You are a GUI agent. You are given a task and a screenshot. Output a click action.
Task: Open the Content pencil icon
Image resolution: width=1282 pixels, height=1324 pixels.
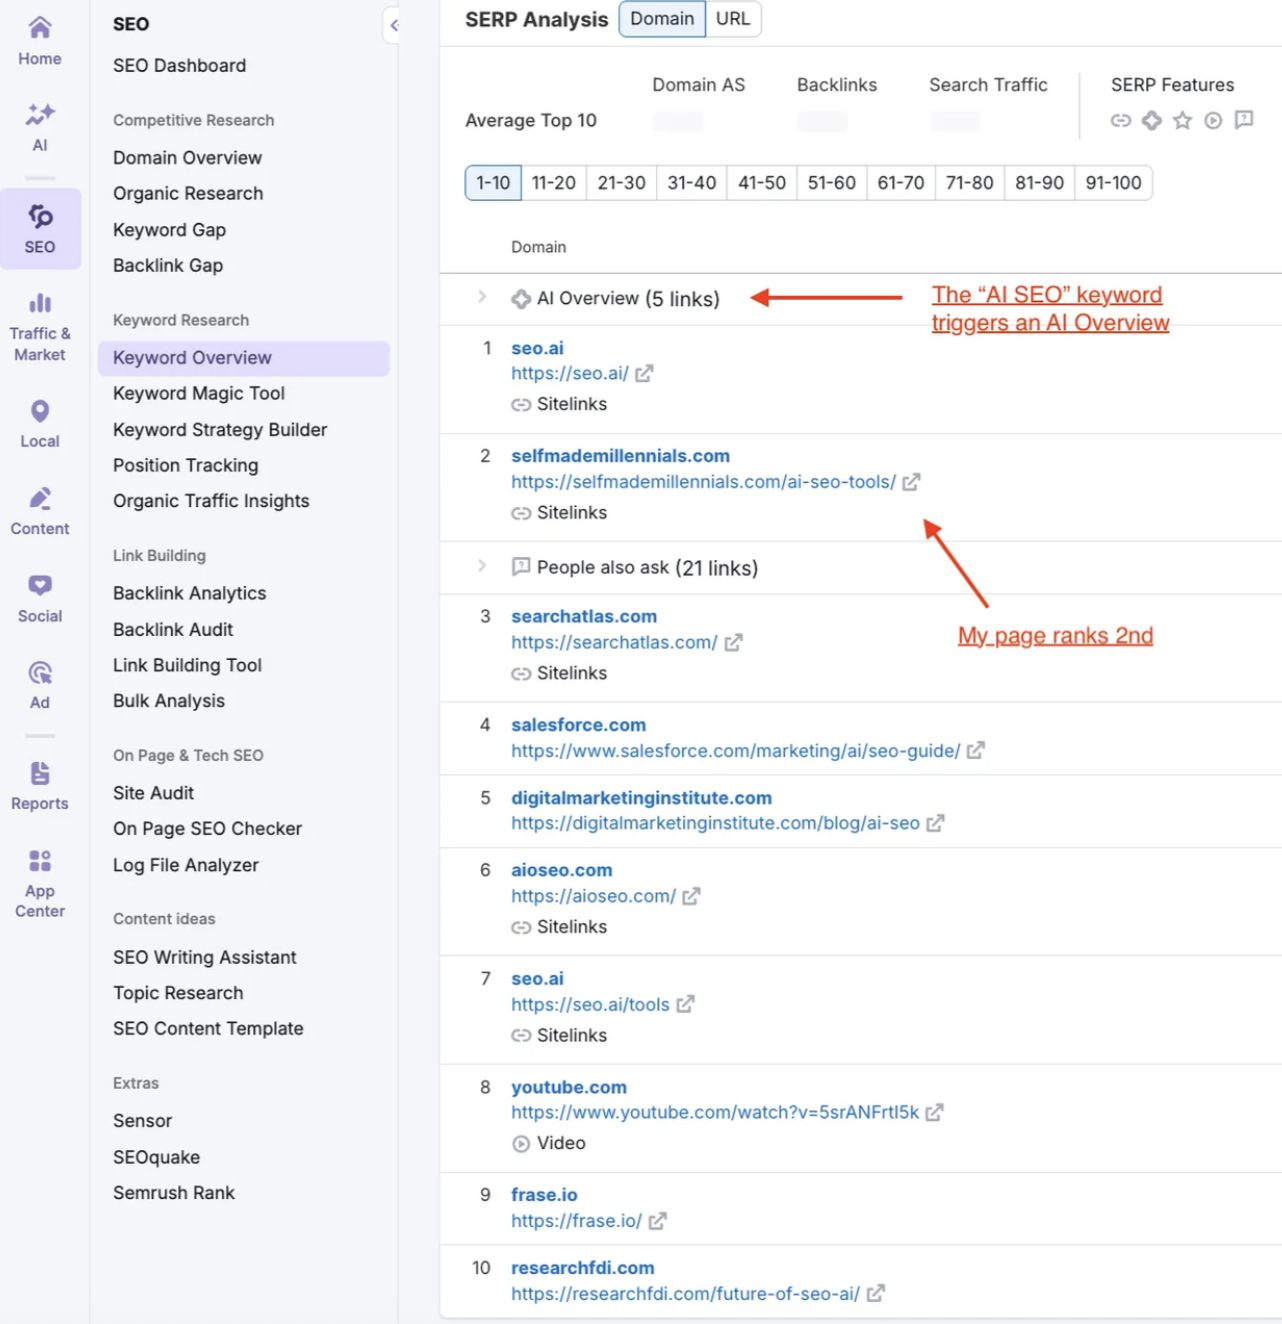(x=40, y=498)
